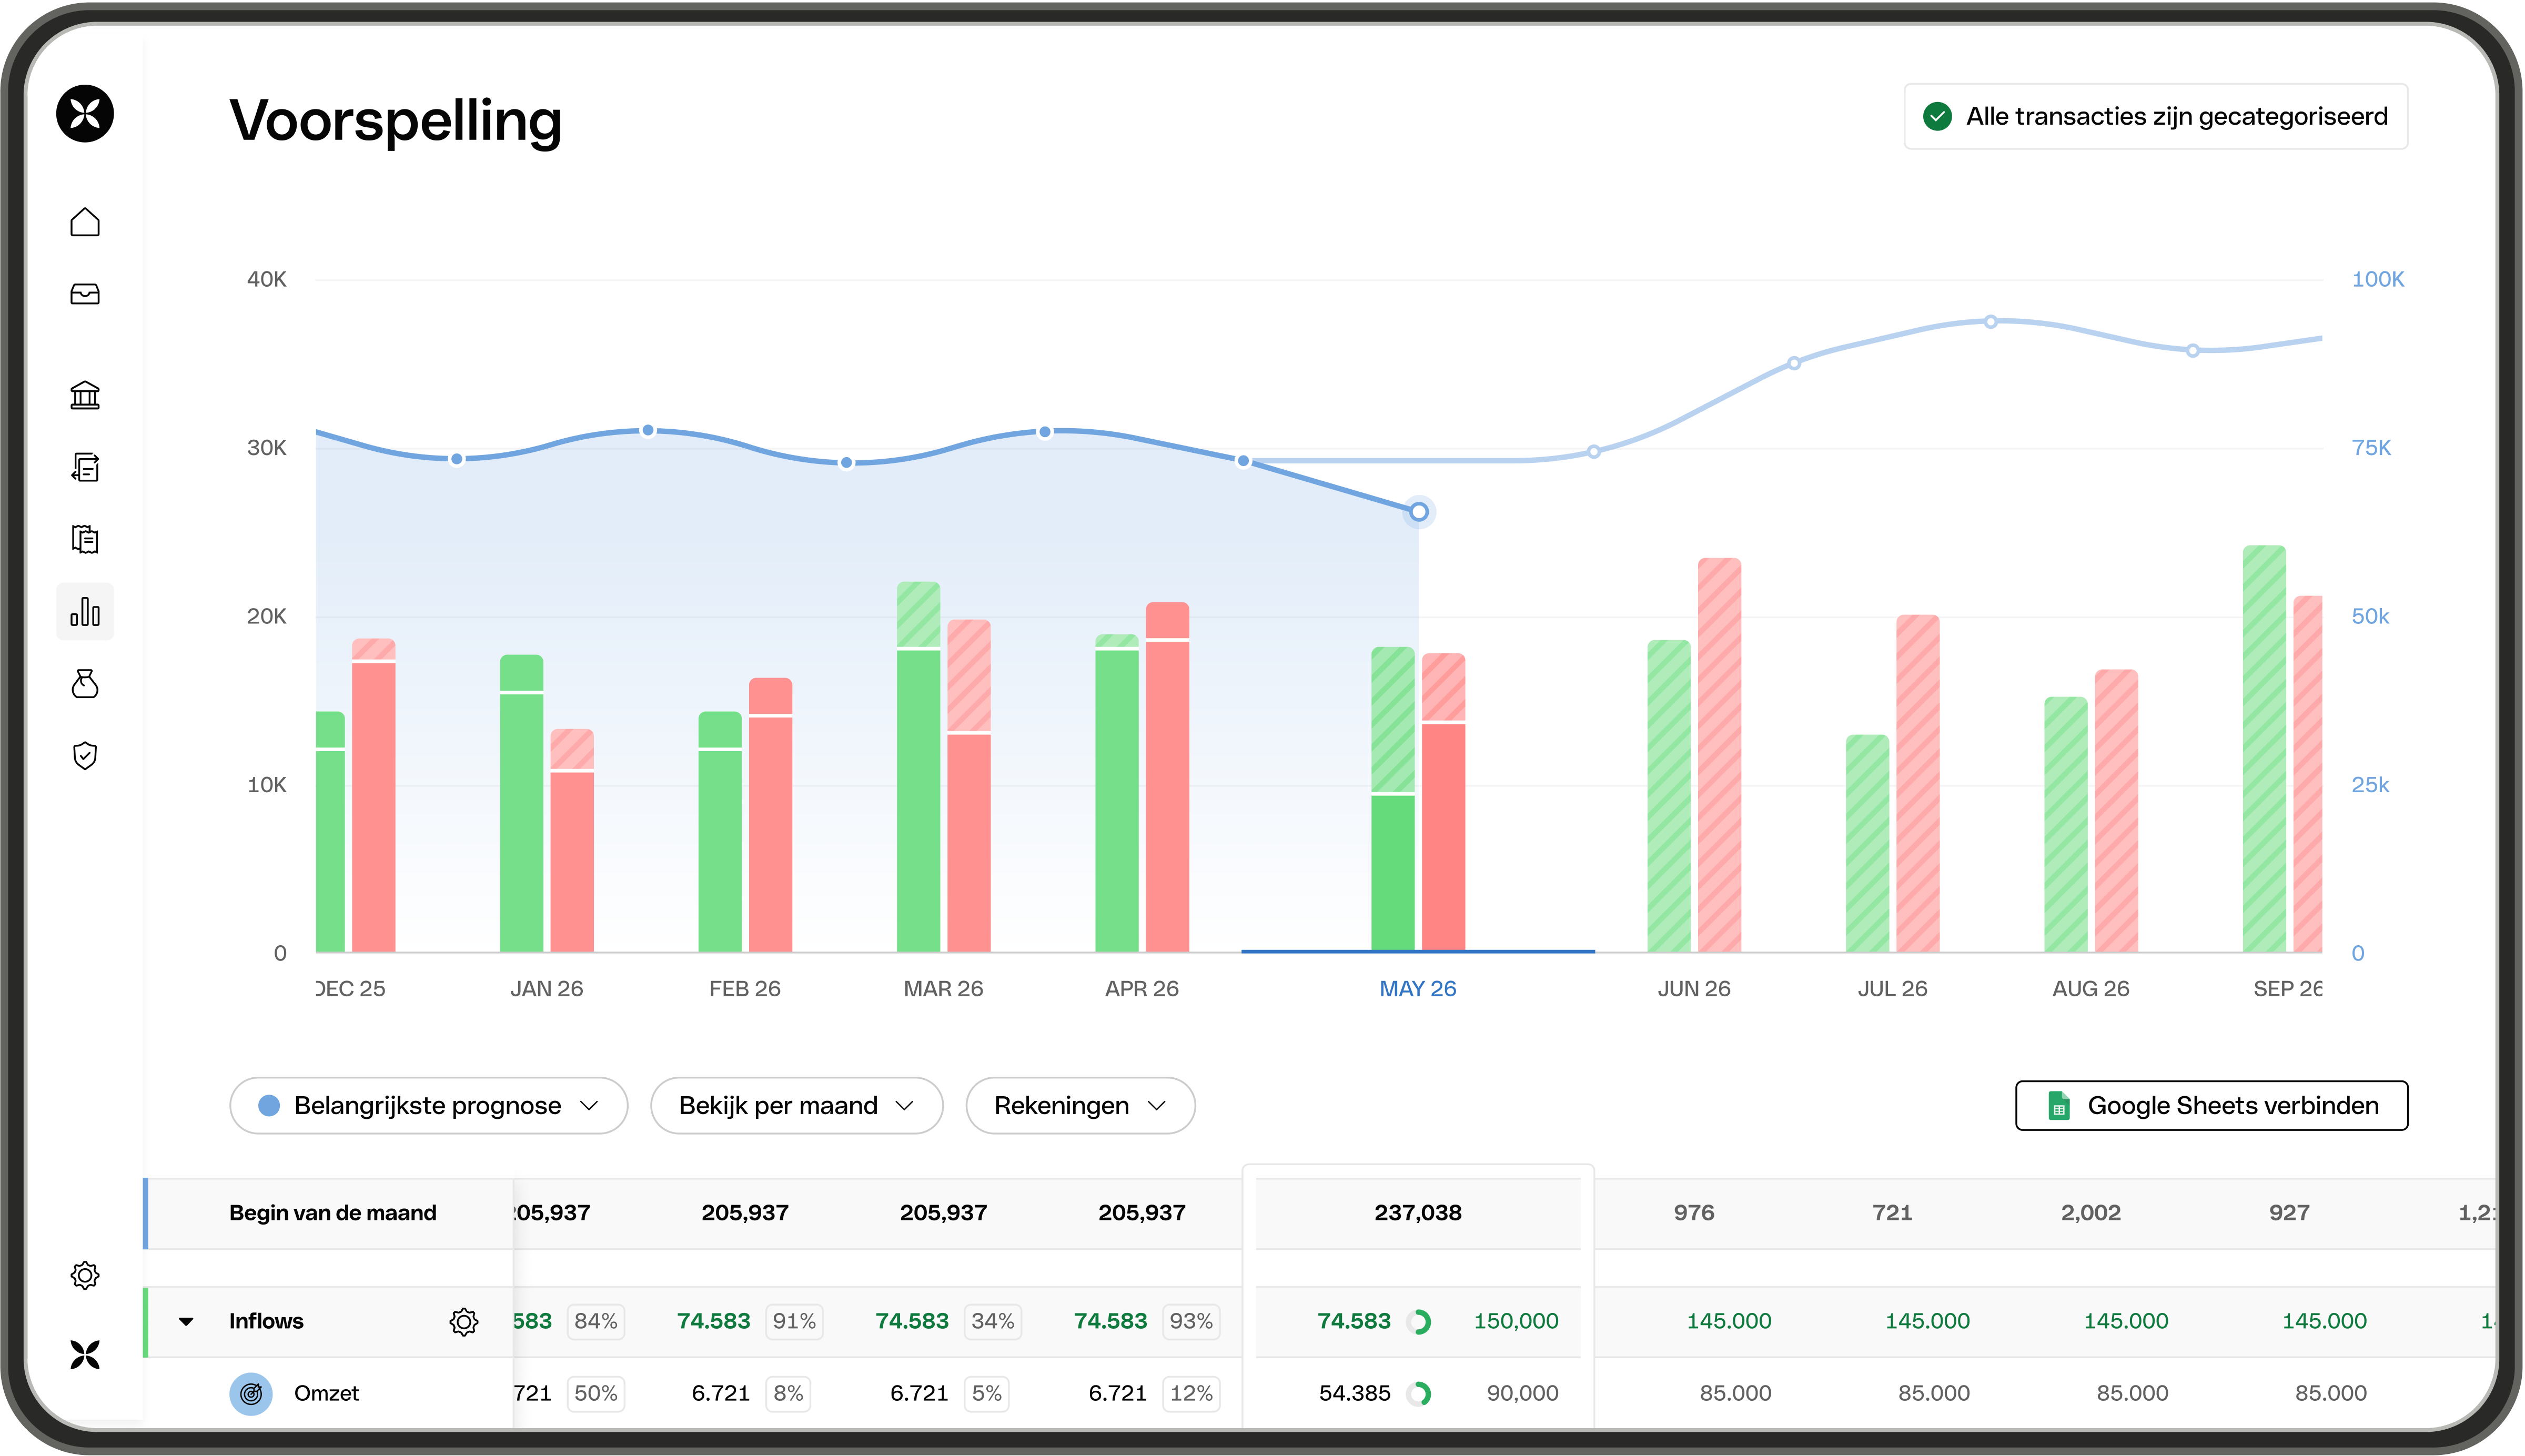
Task: Click the 84% badge in Inflows row
Action: 595,1321
